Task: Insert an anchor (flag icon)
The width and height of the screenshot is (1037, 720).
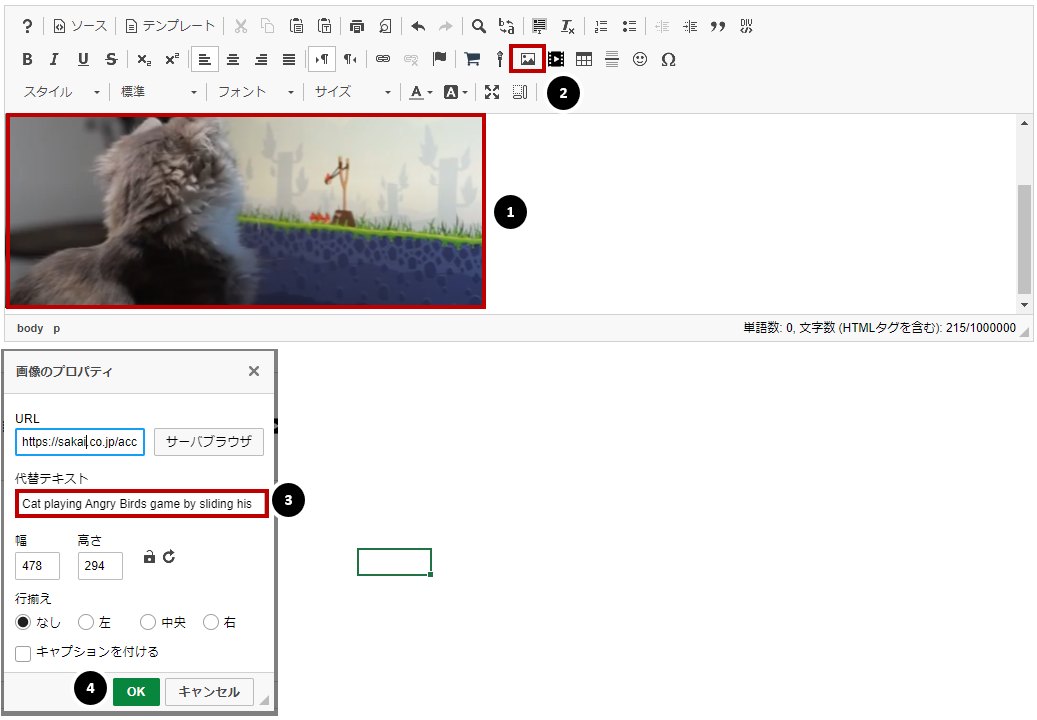Action: click(439, 60)
